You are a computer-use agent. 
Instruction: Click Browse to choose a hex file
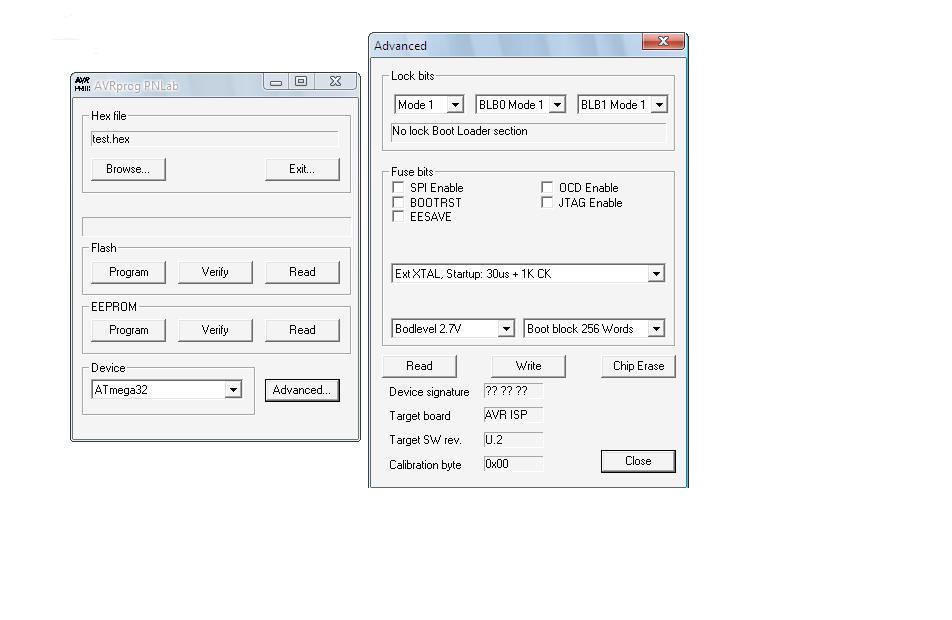pyautogui.click(x=128, y=169)
